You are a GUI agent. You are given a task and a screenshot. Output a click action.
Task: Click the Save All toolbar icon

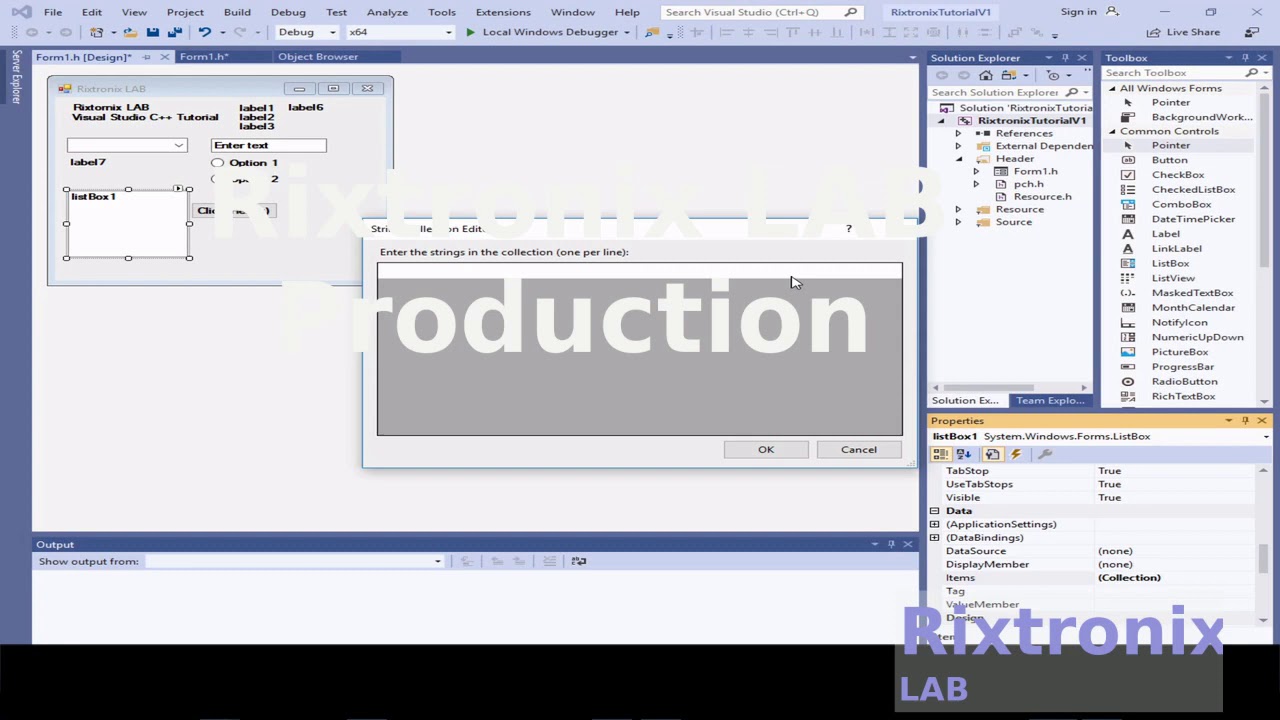coord(173,32)
